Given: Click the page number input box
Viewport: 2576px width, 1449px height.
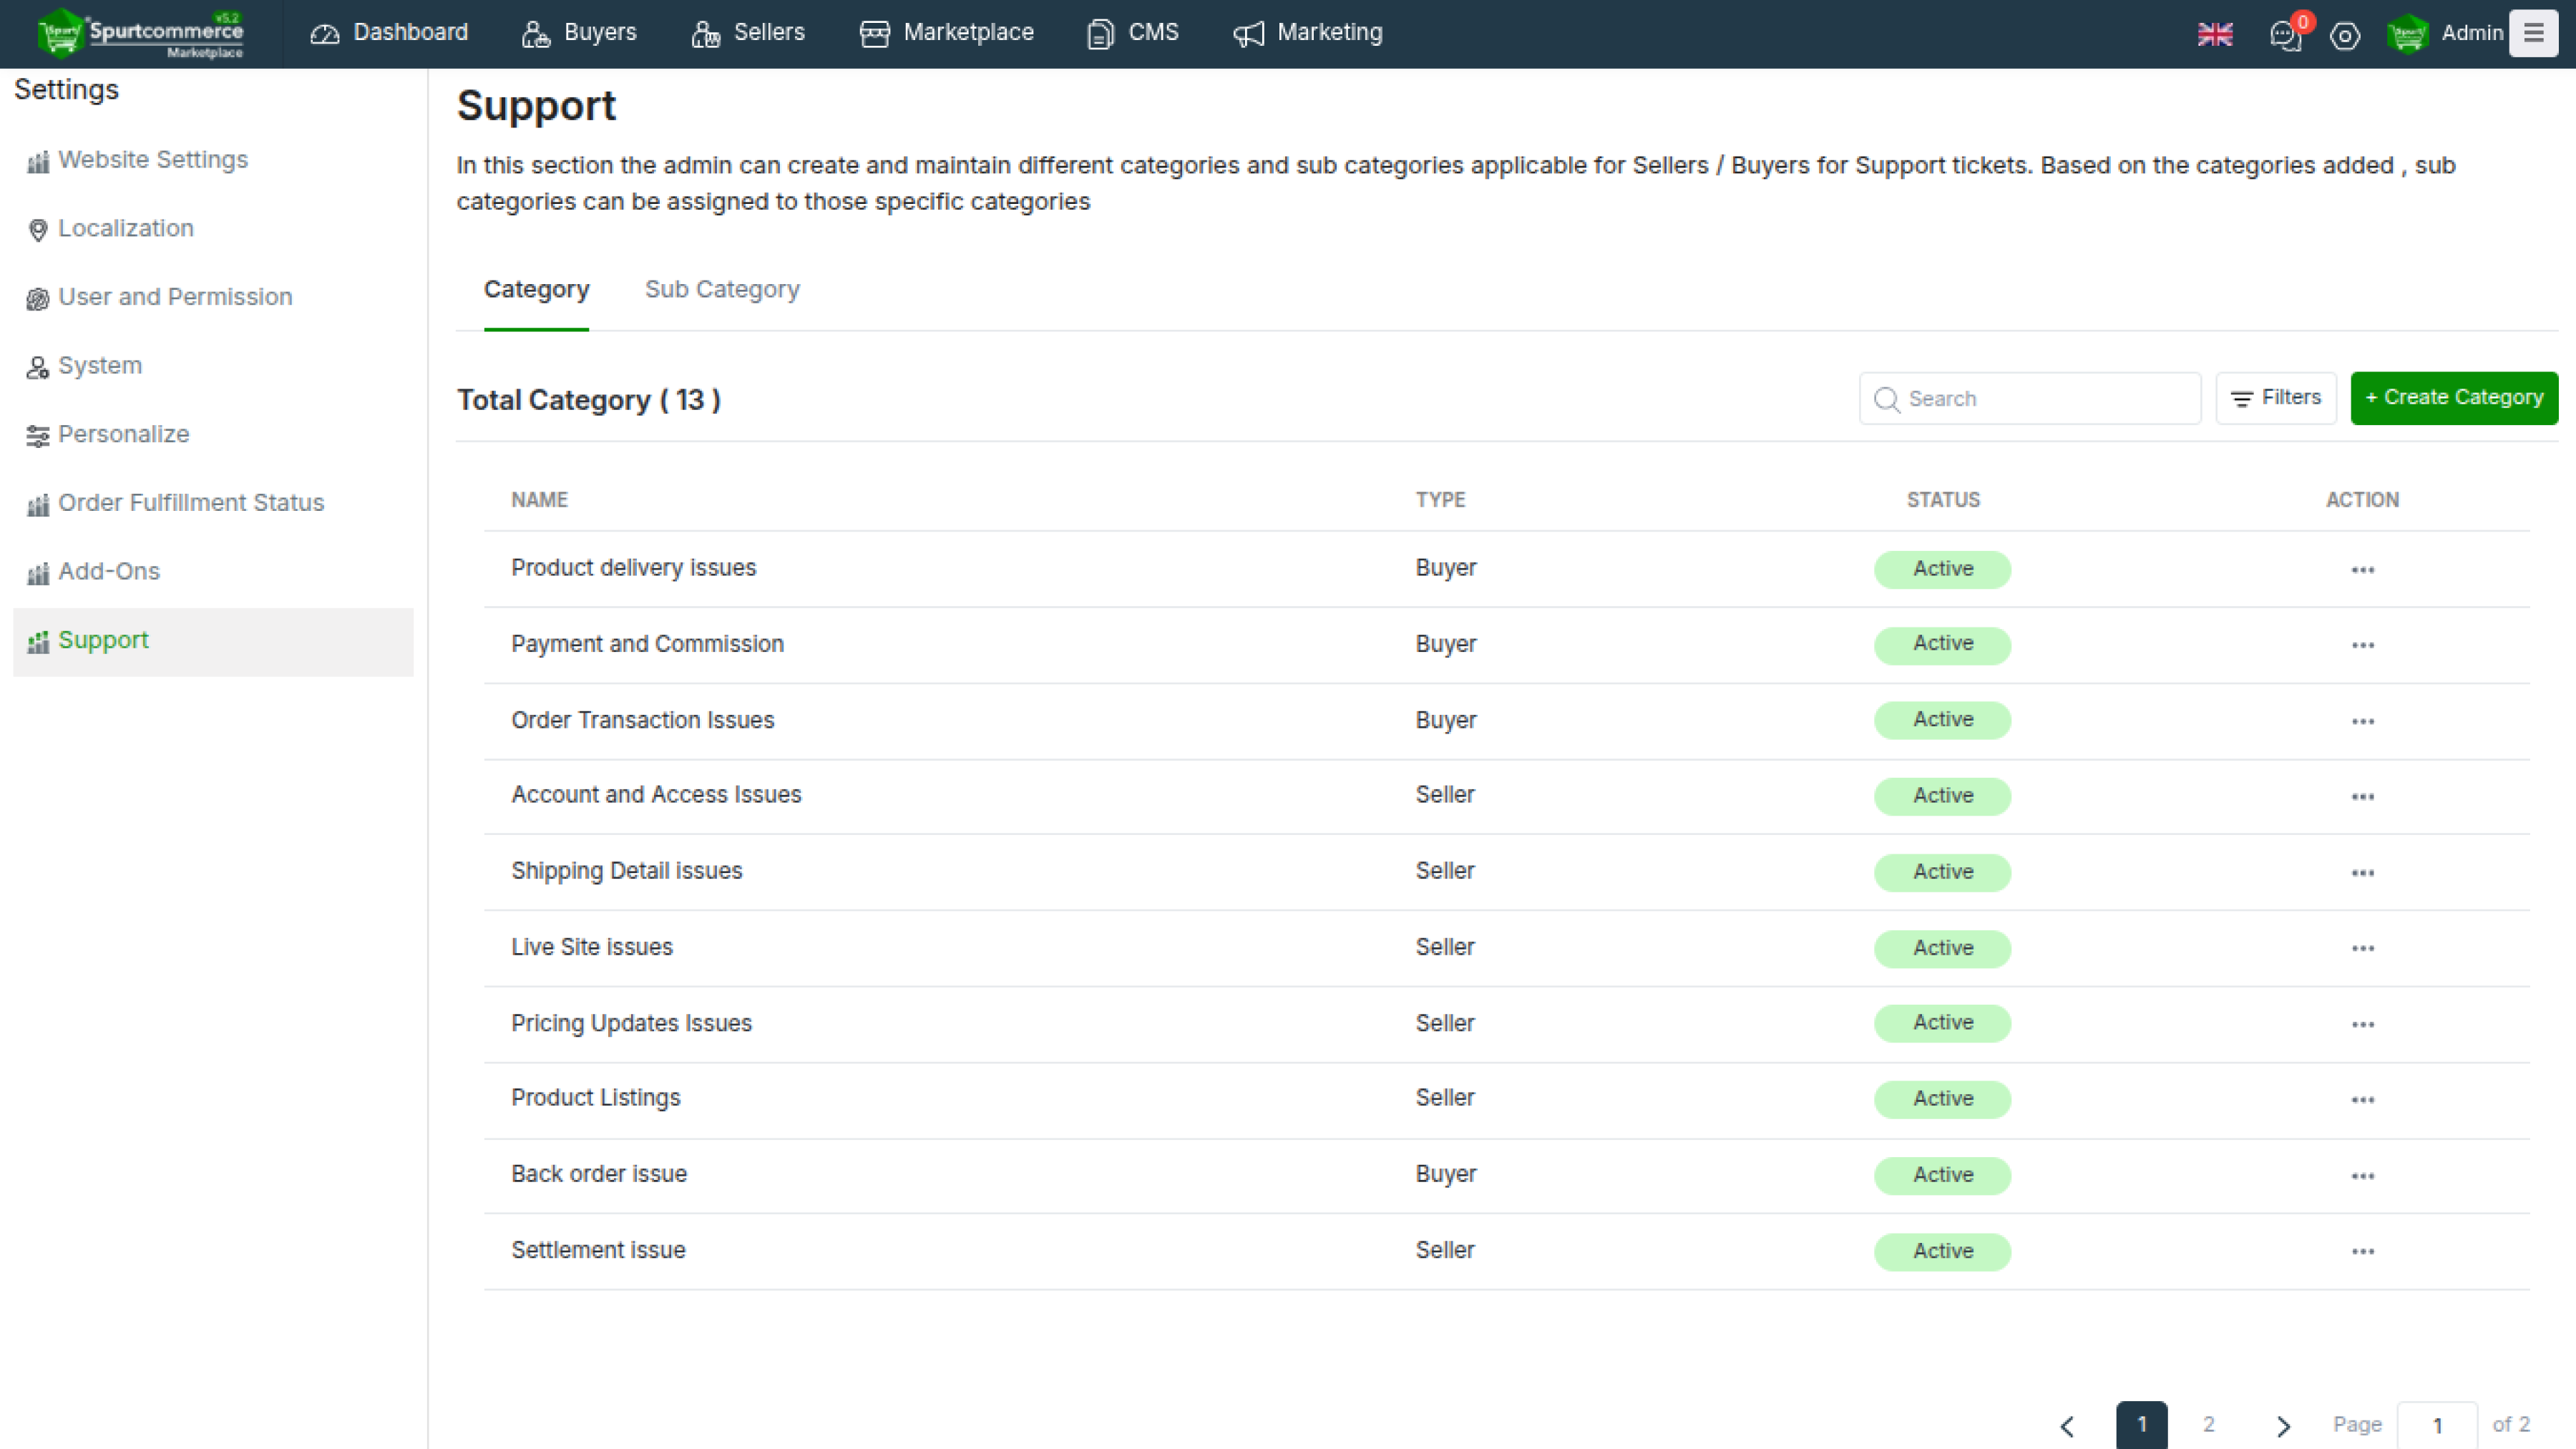Looking at the screenshot, I should (x=2437, y=1426).
